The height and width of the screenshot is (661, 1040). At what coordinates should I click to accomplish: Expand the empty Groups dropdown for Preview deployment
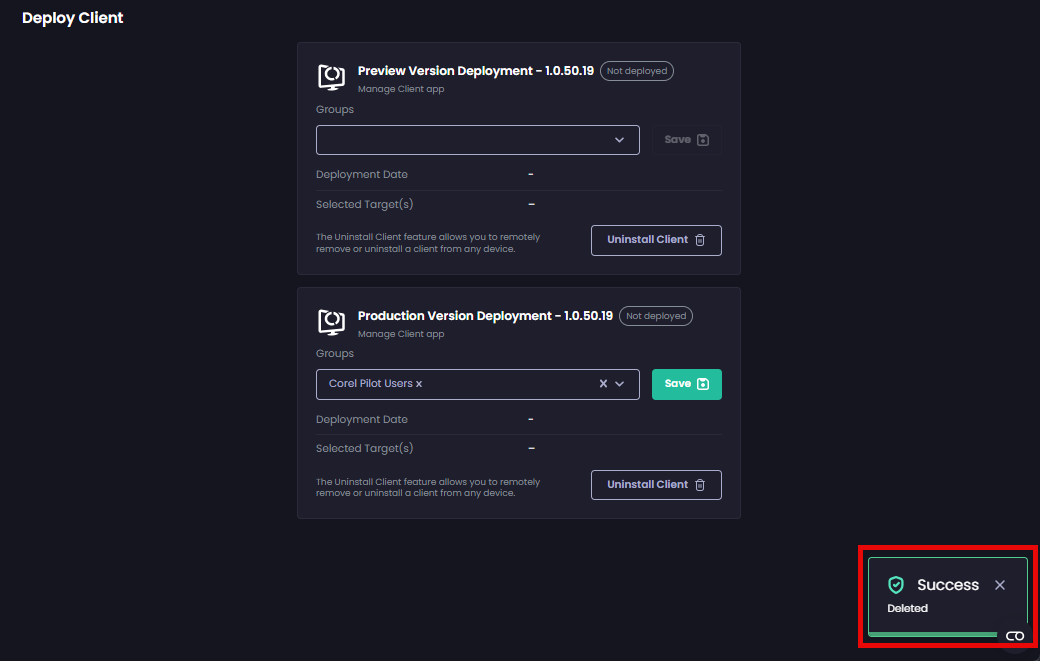coord(621,139)
